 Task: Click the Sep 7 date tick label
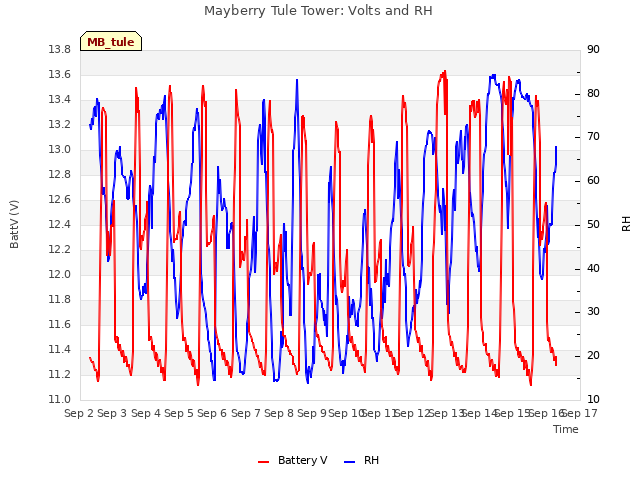(x=246, y=413)
